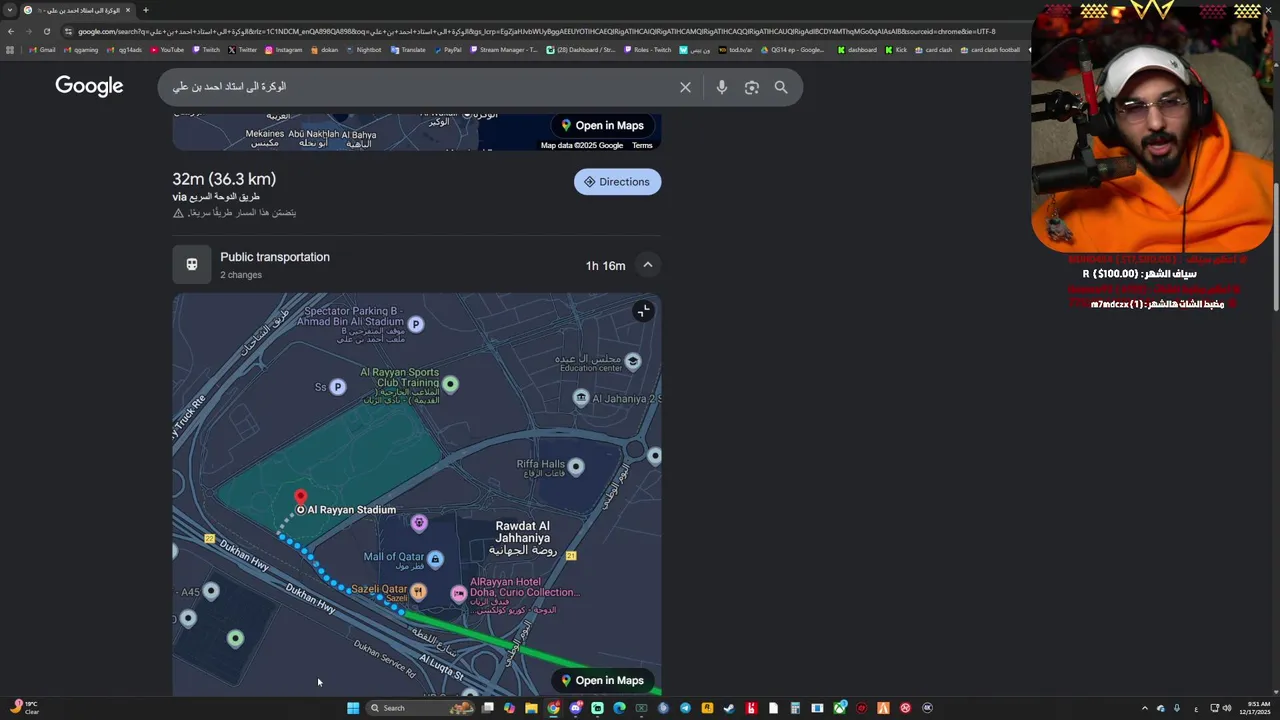Open the PayPal bookmark

(x=448, y=50)
